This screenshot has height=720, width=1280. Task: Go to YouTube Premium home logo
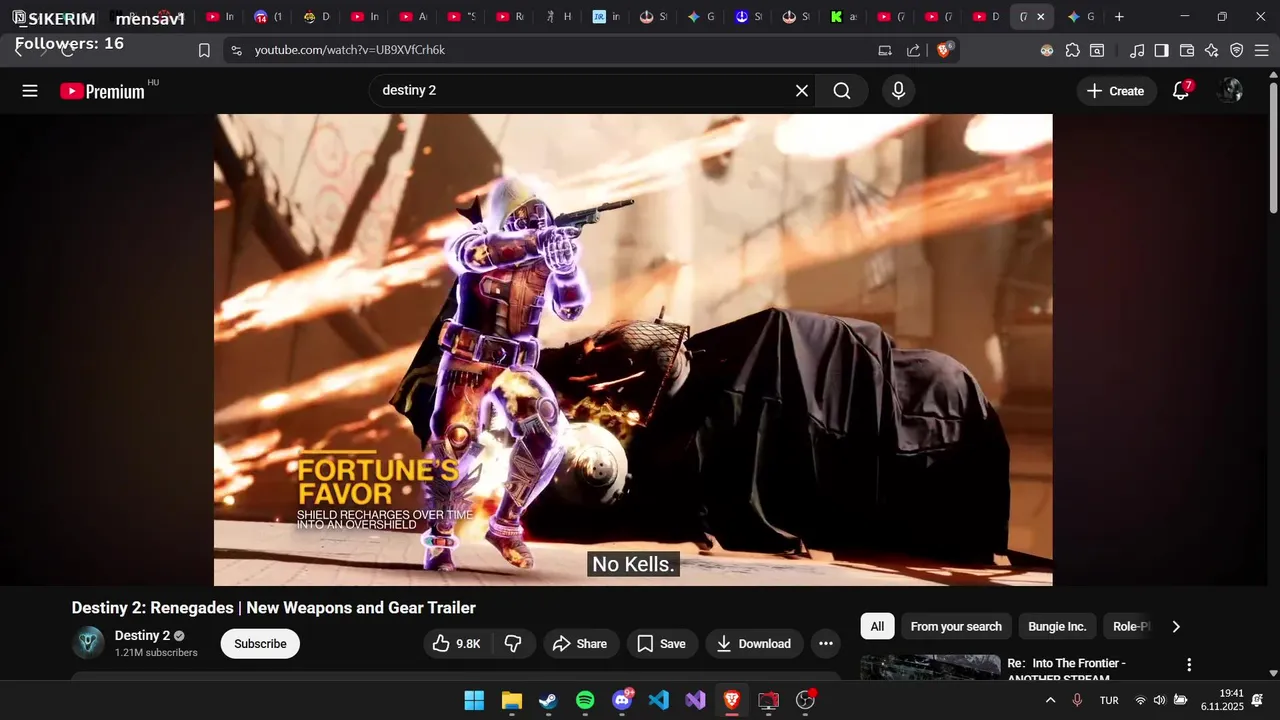(103, 91)
